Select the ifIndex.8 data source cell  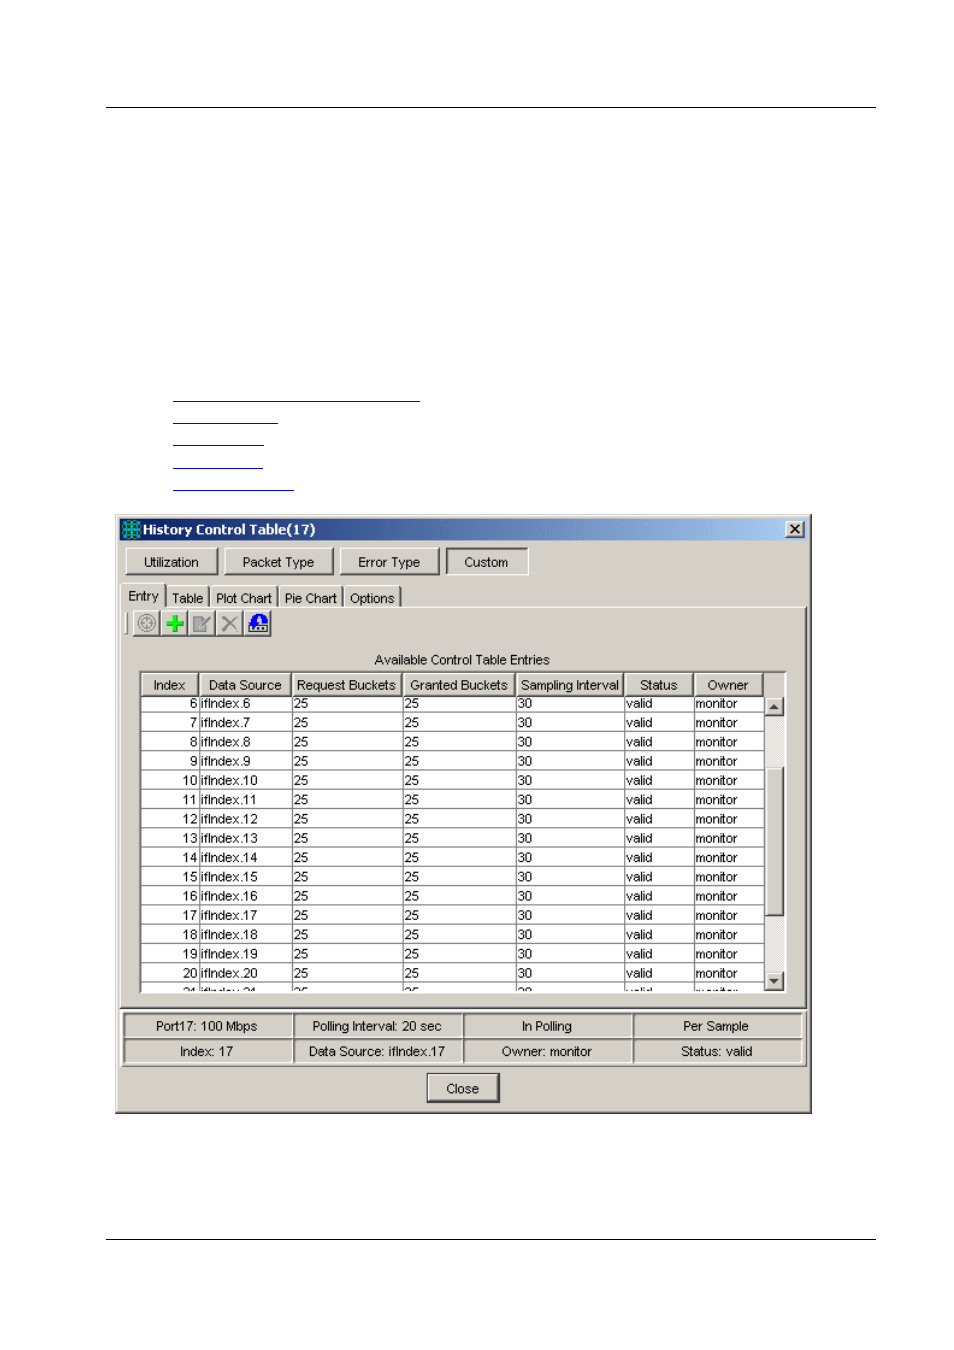[245, 742]
